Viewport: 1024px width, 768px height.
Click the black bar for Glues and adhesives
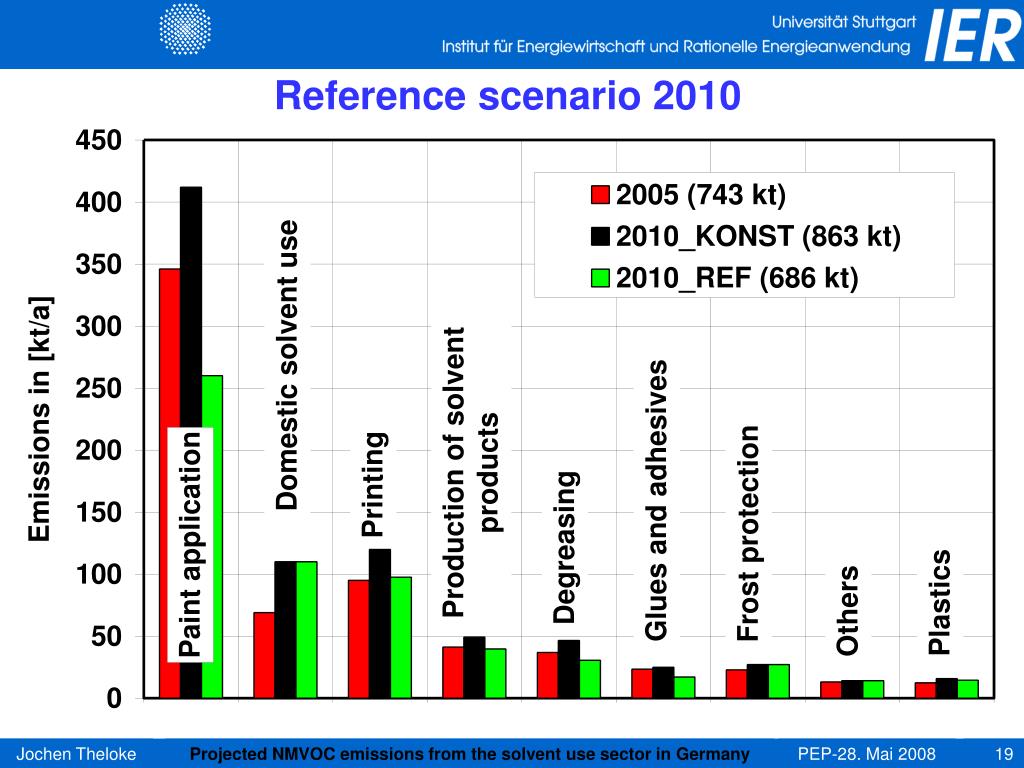(663, 682)
